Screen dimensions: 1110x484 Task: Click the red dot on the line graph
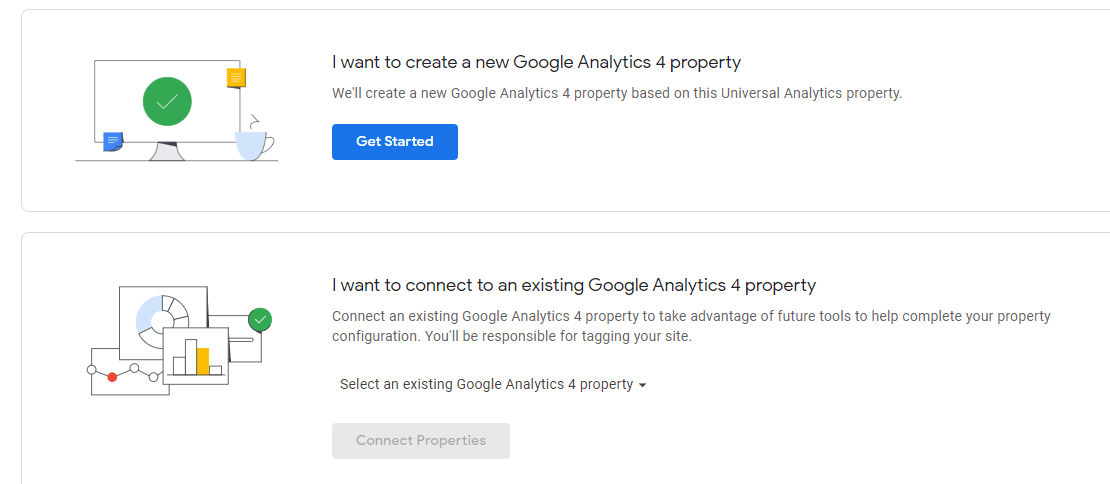(x=112, y=377)
